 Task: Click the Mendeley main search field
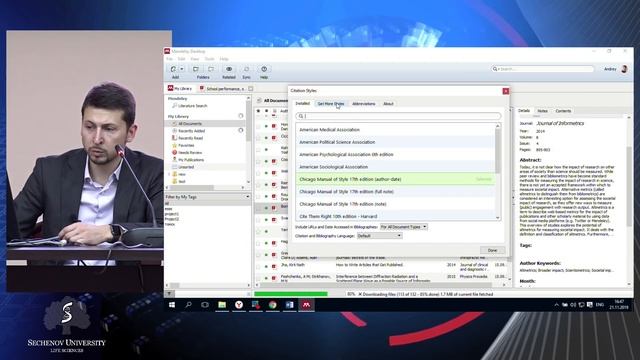pos(542,69)
